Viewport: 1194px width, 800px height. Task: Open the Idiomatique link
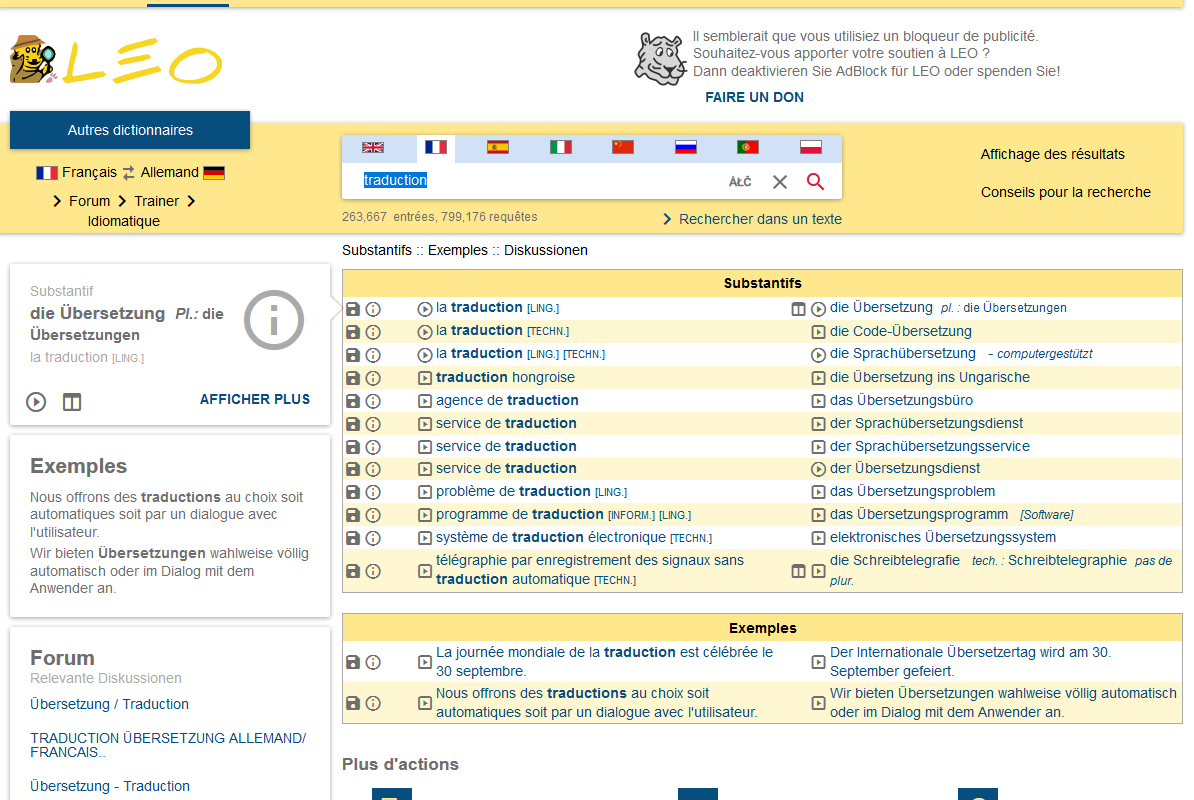point(123,222)
